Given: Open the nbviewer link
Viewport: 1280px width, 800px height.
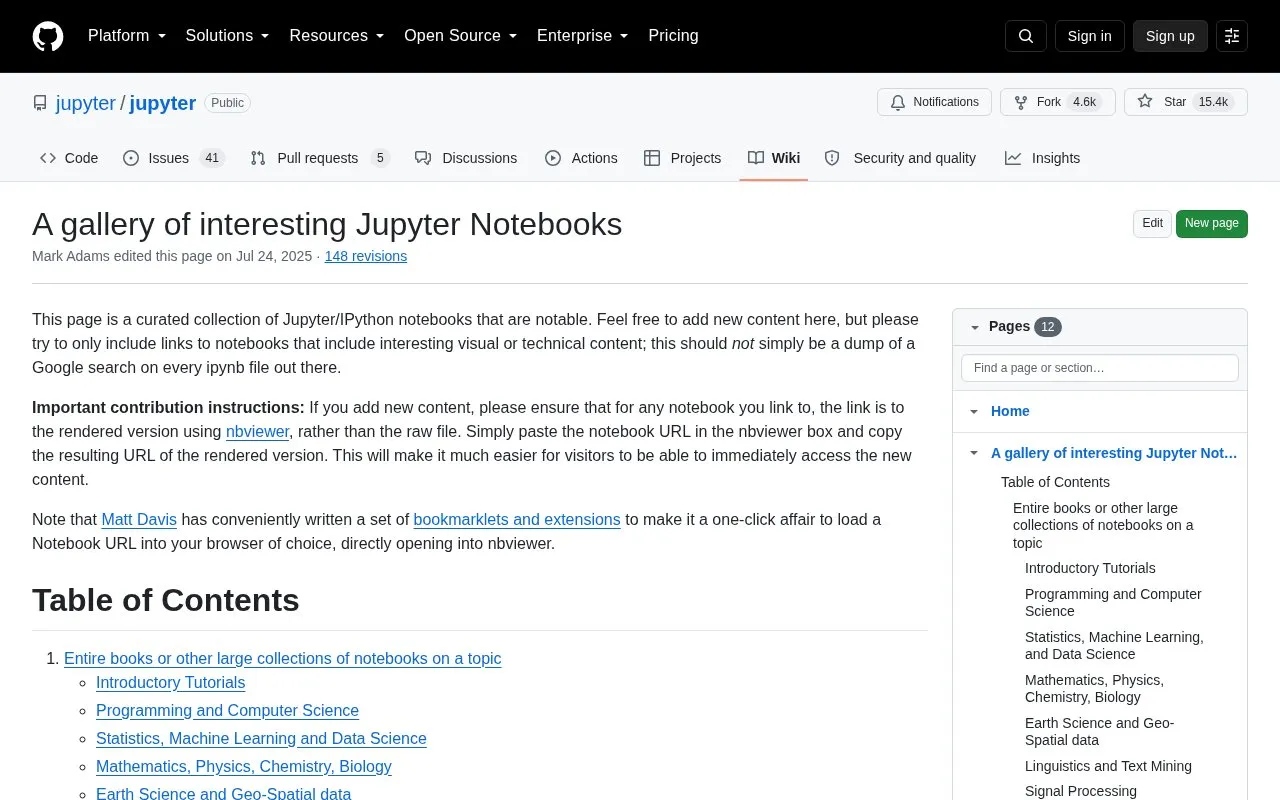Looking at the screenshot, I should tap(258, 432).
